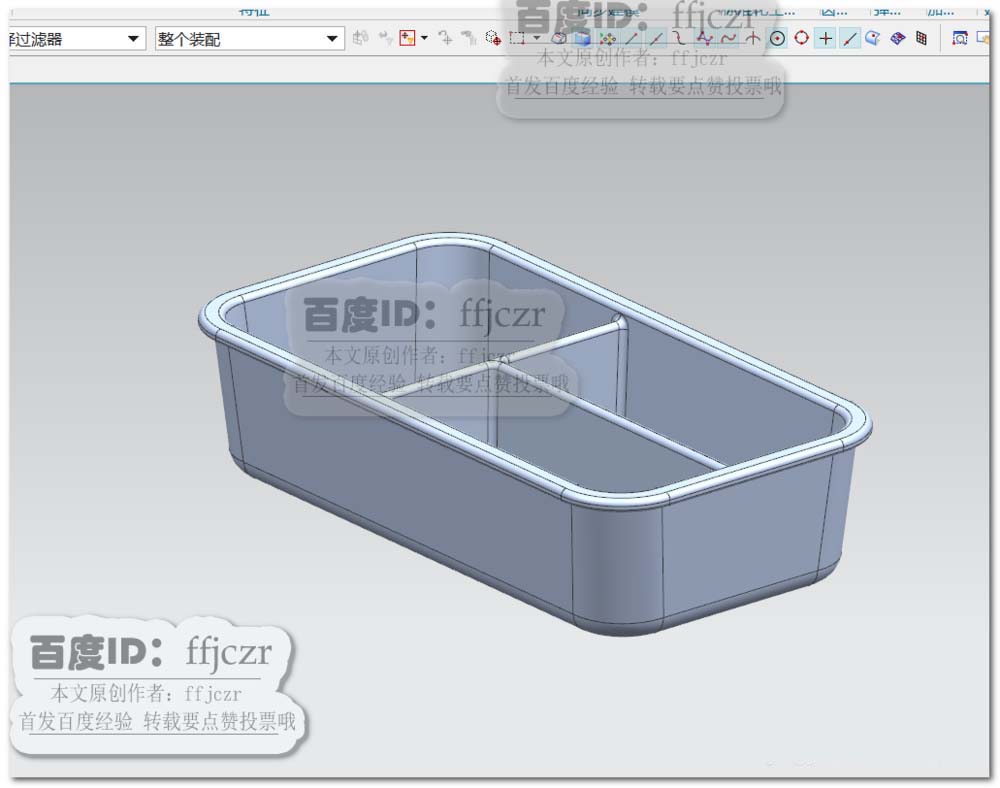Viewport: 1000px width, 788px height.
Task: Toggle the point-on-curve wavy snap
Action: [x=728, y=39]
